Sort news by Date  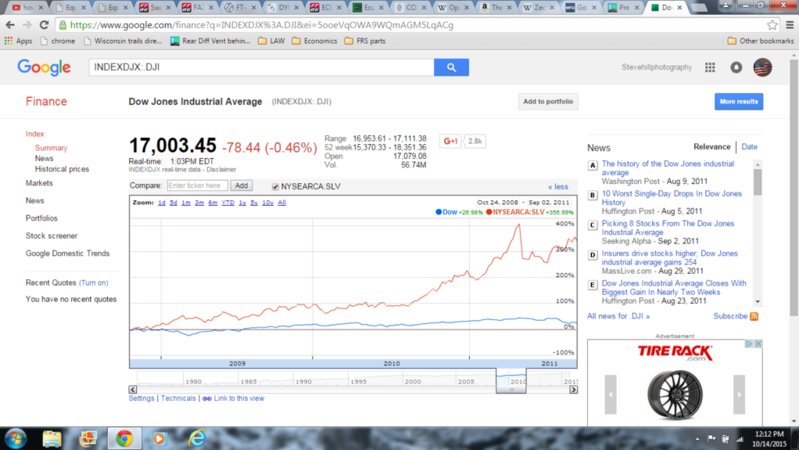coord(749,147)
